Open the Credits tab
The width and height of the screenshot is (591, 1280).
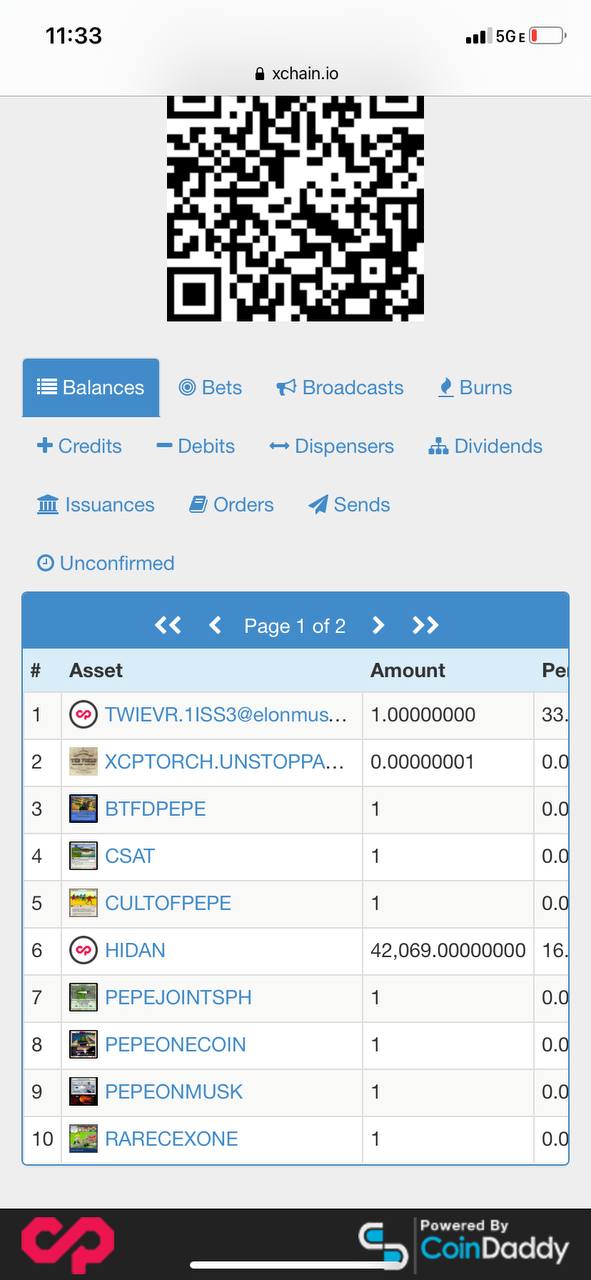pyautogui.click(x=79, y=446)
